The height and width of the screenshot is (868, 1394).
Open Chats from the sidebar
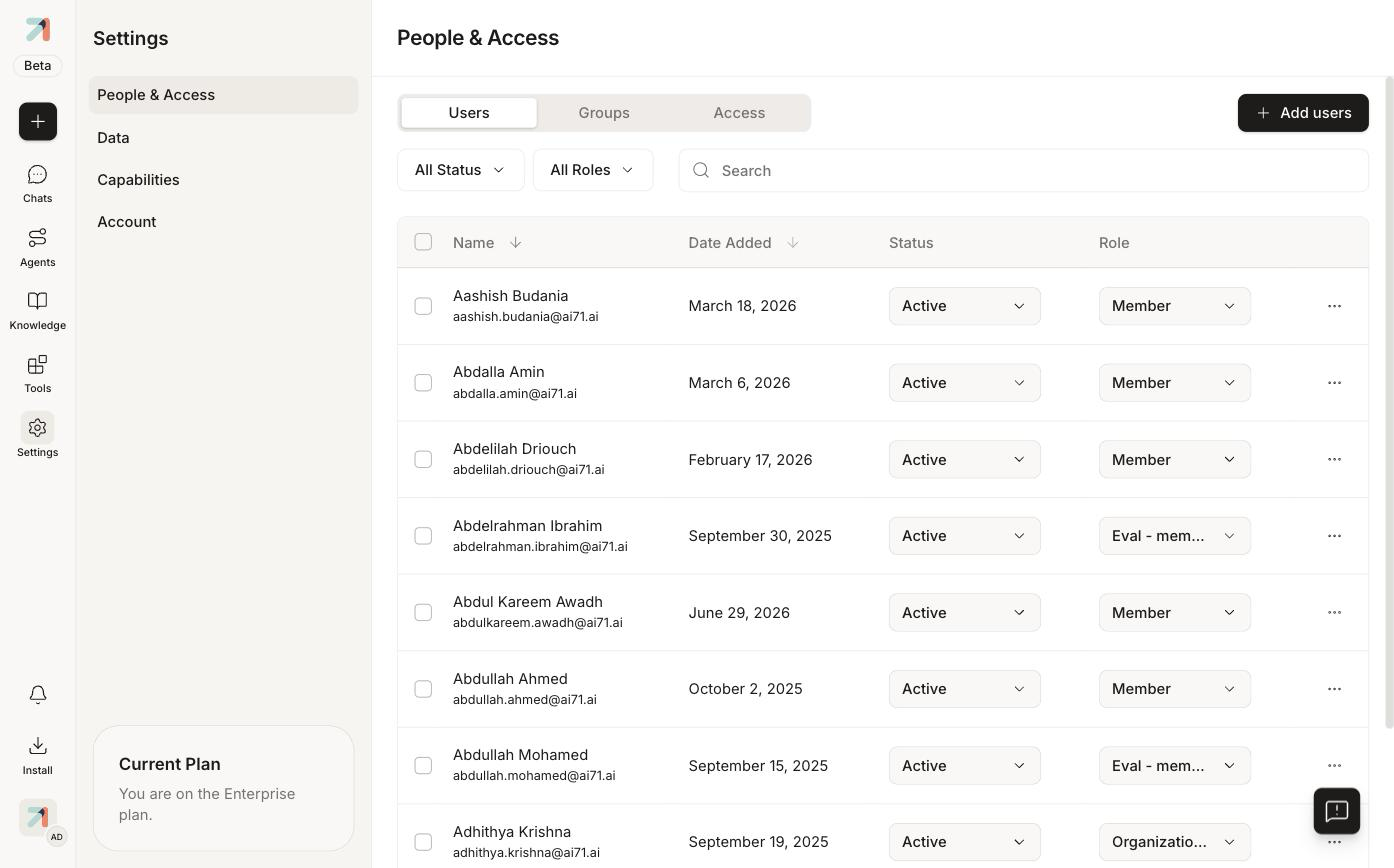coord(38,184)
